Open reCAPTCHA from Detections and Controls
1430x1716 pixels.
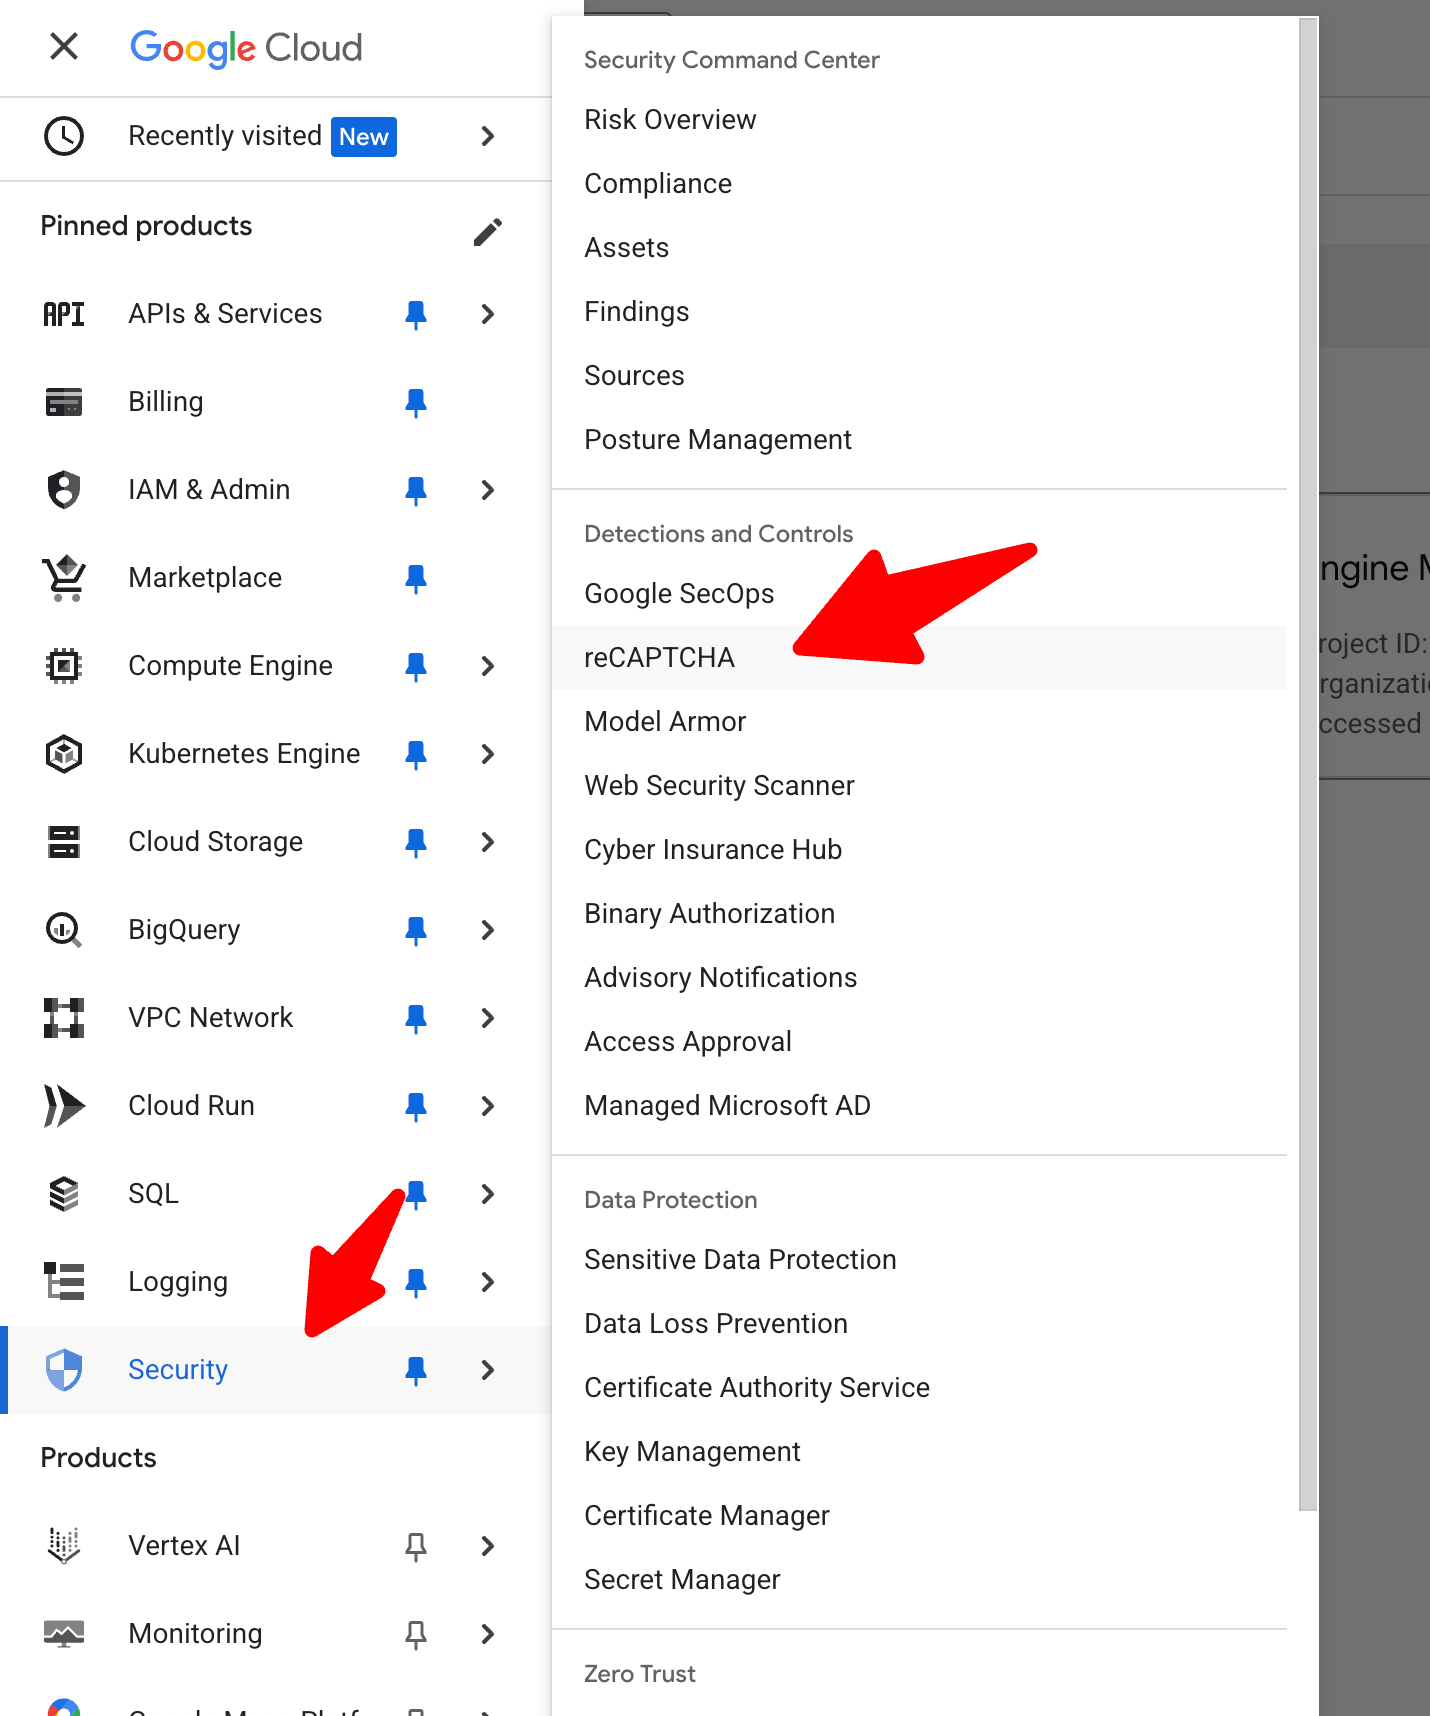click(x=659, y=658)
